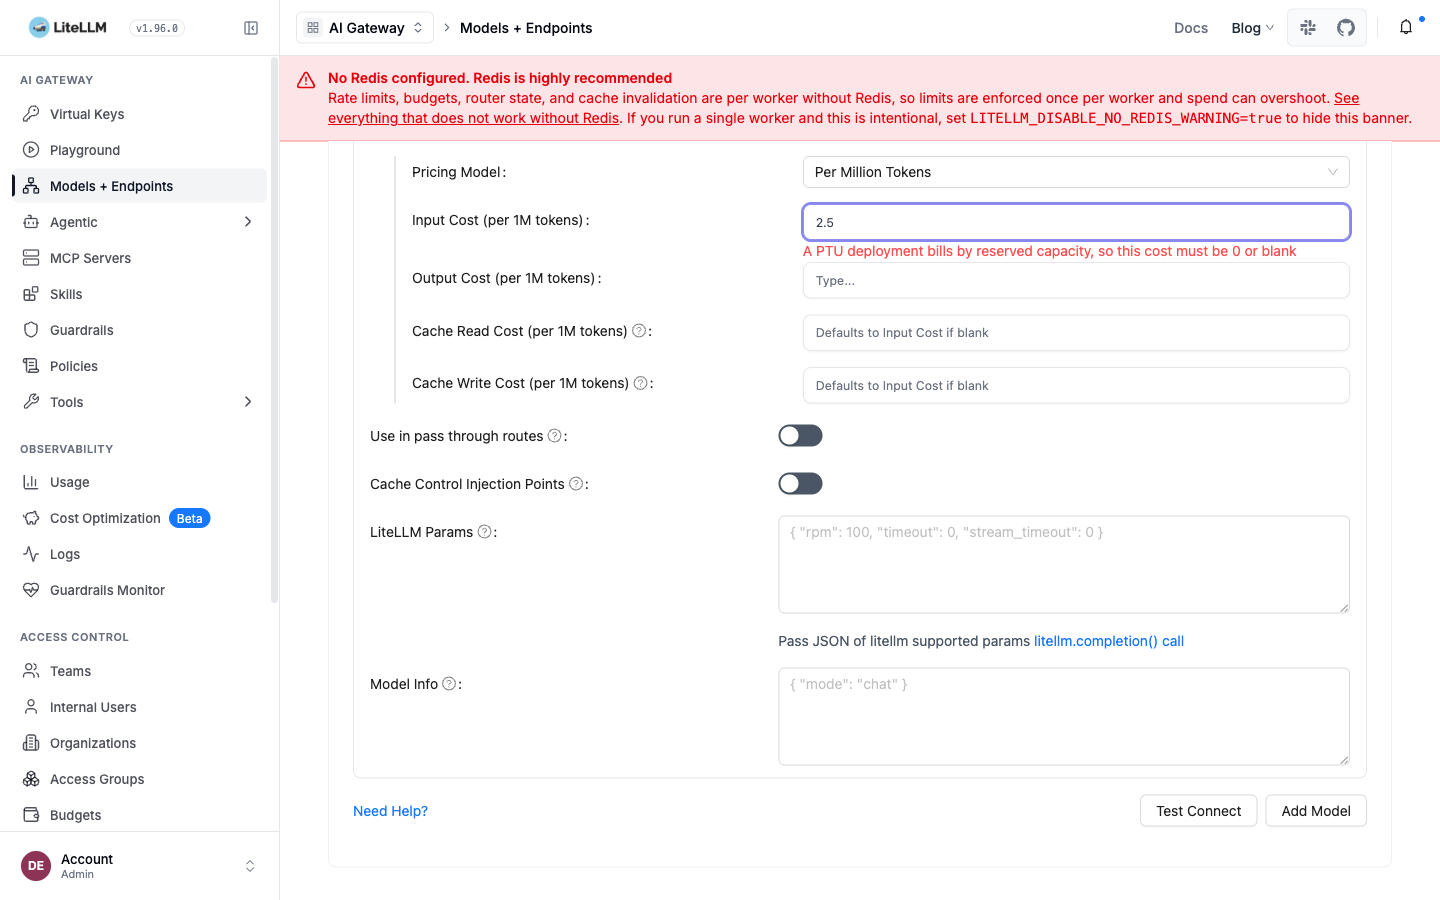1440x900 pixels.
Task: Click the LiteLLM logo
Action: tap(68, 27)
